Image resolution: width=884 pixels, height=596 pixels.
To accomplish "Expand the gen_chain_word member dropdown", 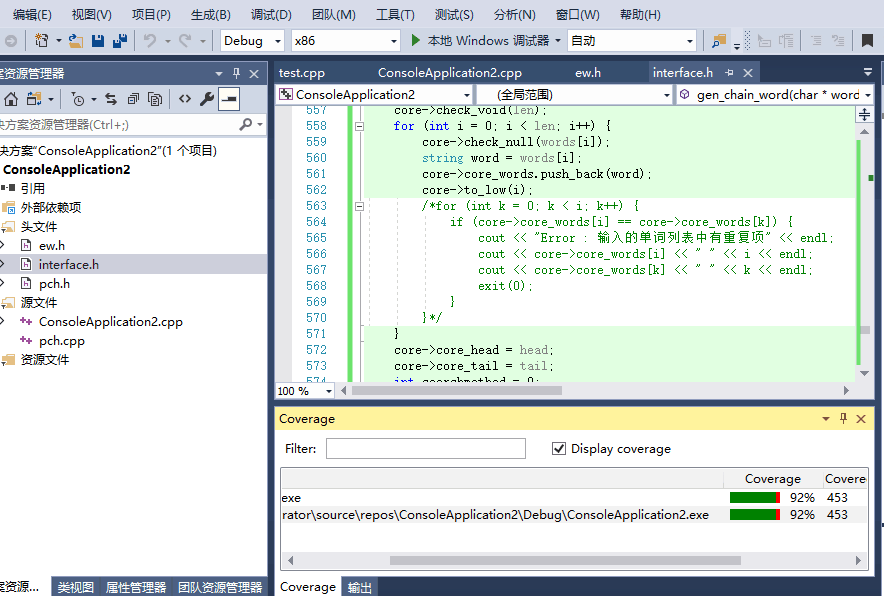I will coord(867,95).
